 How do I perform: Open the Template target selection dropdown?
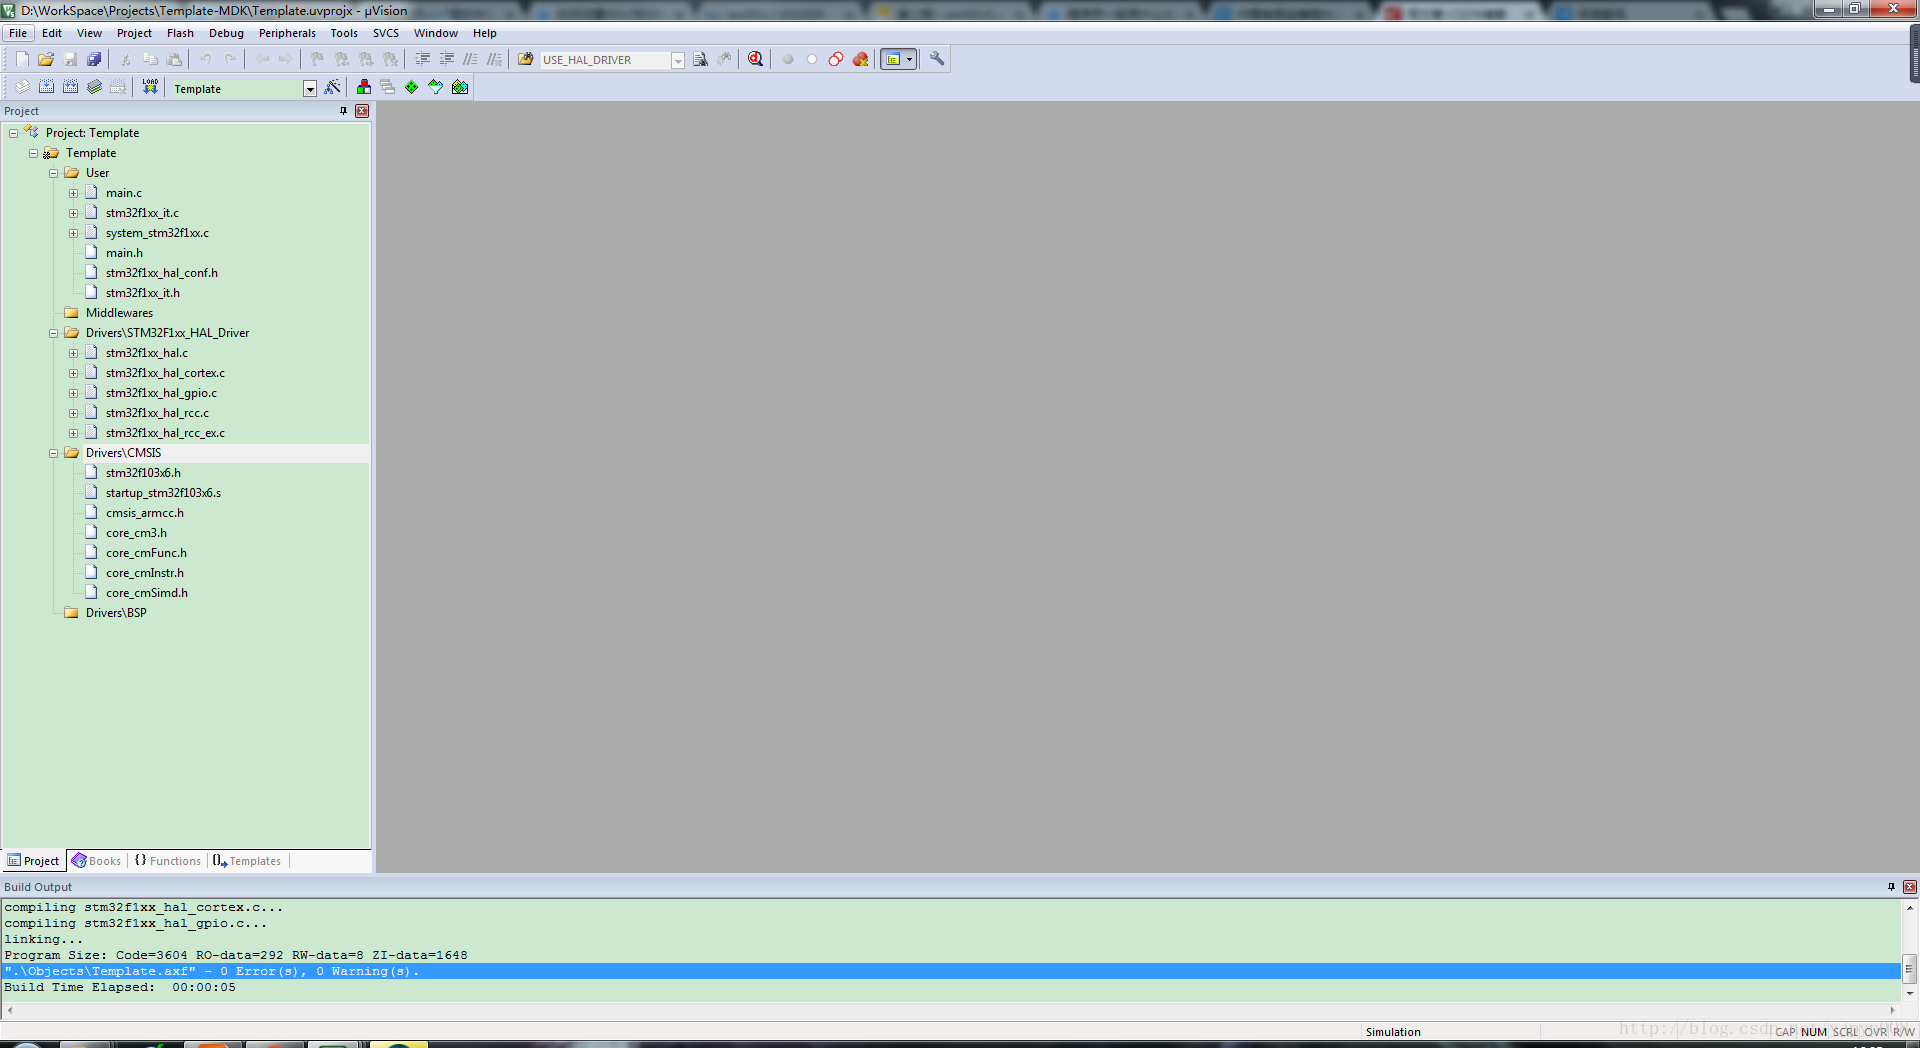[310, 89]
